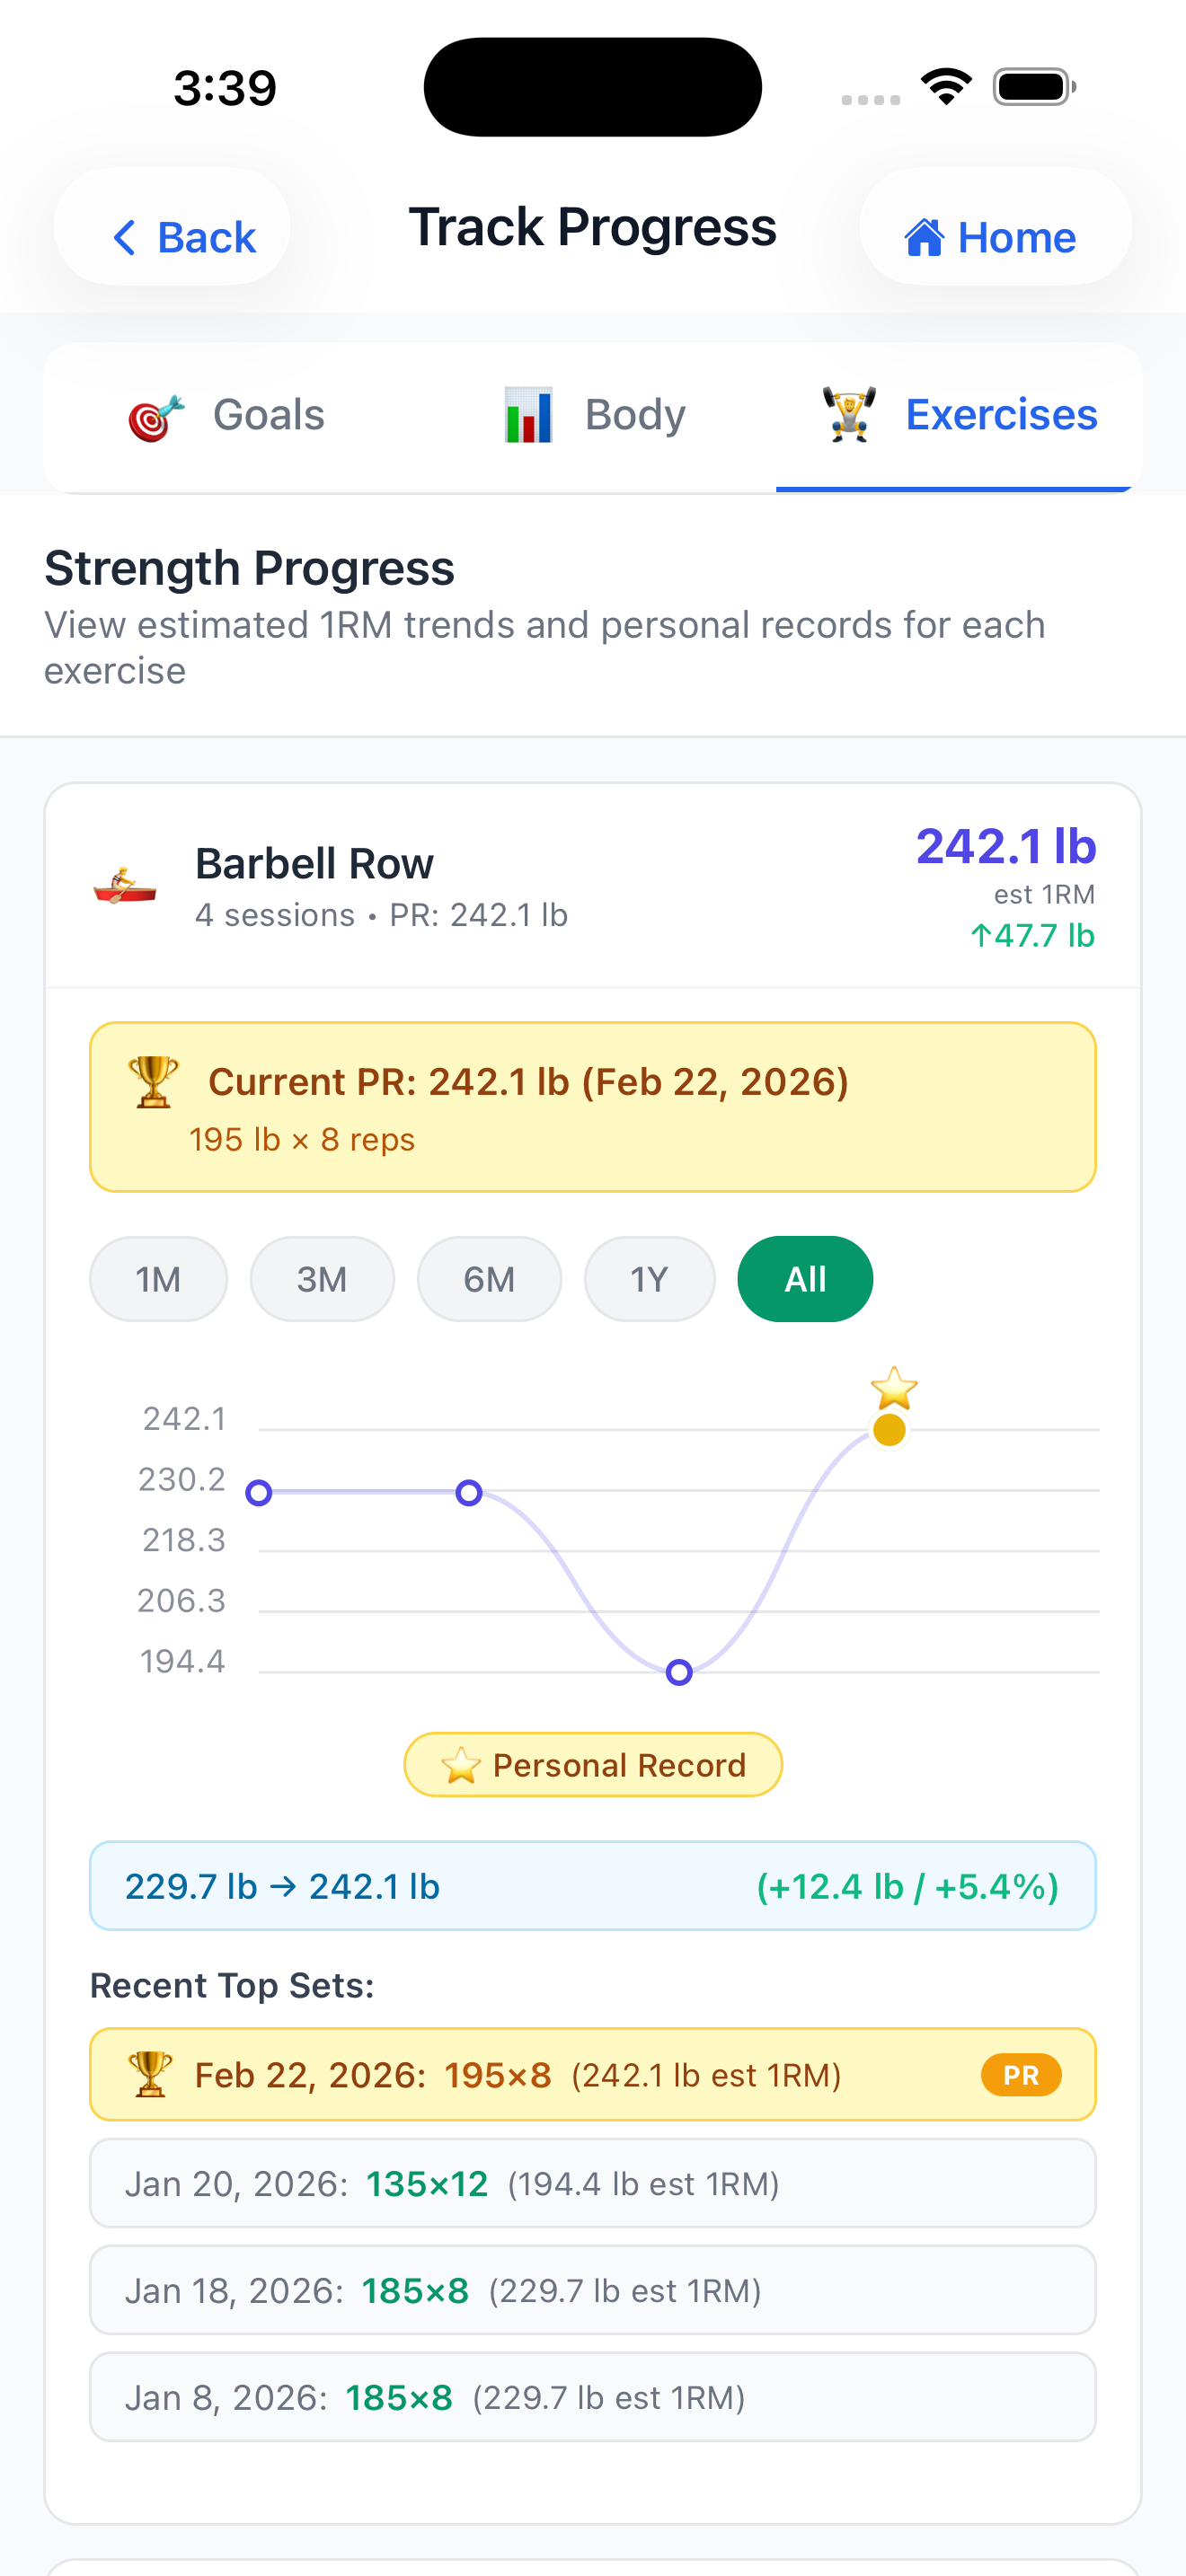Open the Jan 18, 2026 top set row

593,2291
